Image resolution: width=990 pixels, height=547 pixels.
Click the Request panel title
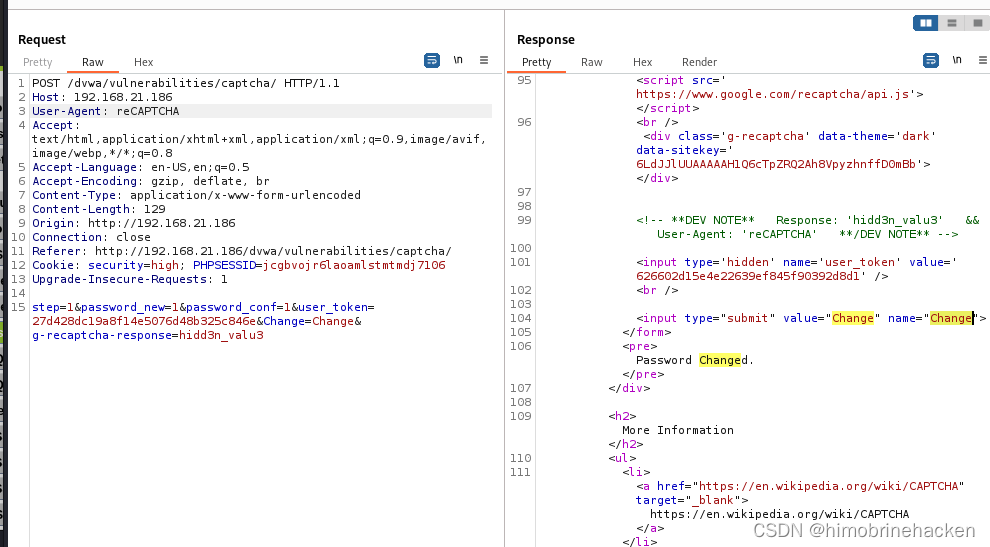pos(42,40)
